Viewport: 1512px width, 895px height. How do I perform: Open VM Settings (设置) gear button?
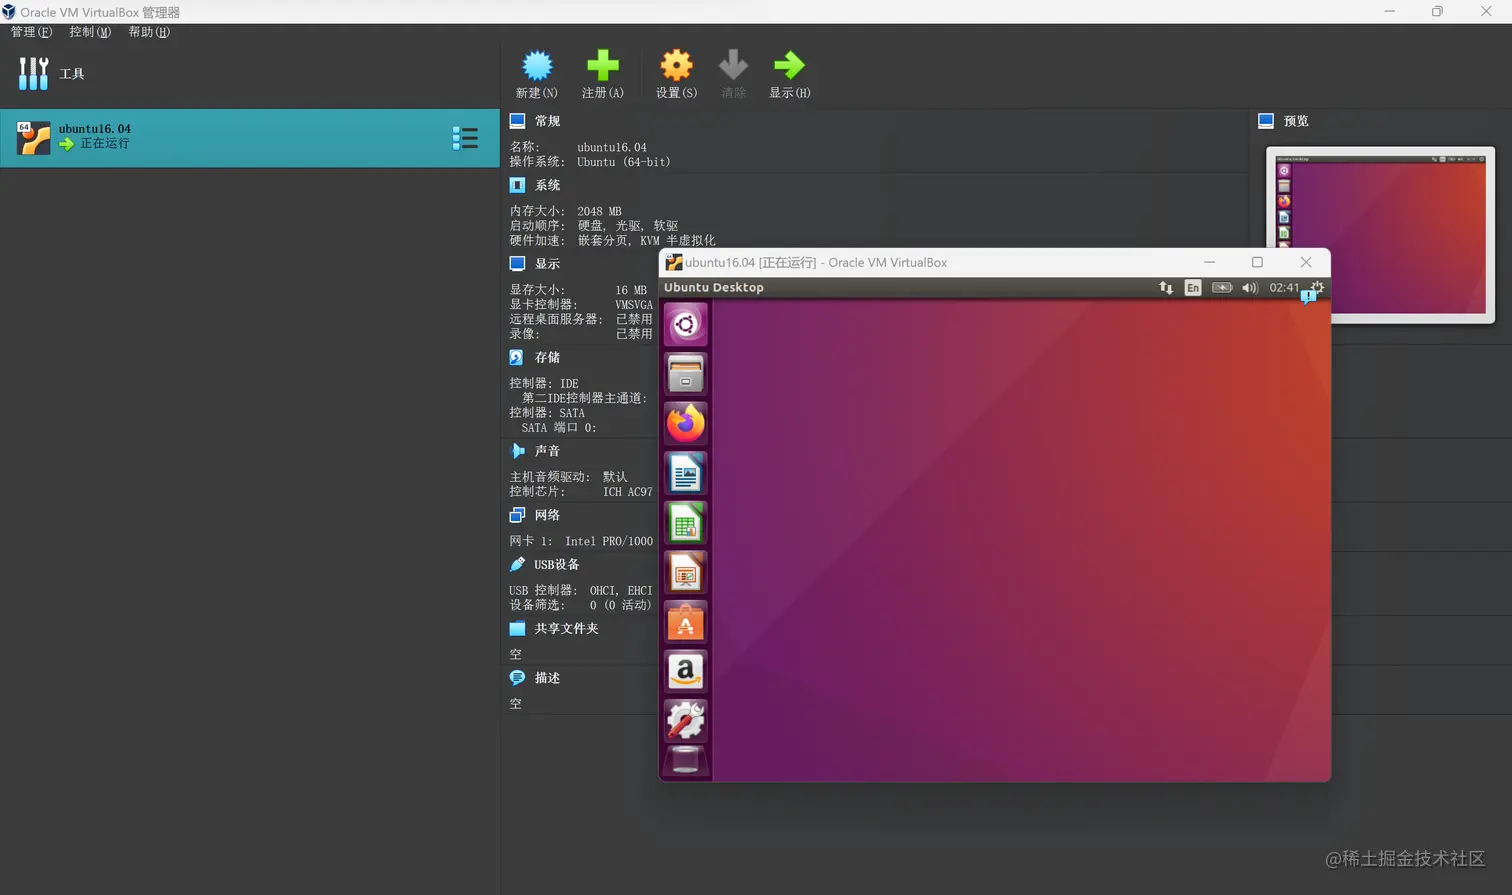(x=676, y=74)
